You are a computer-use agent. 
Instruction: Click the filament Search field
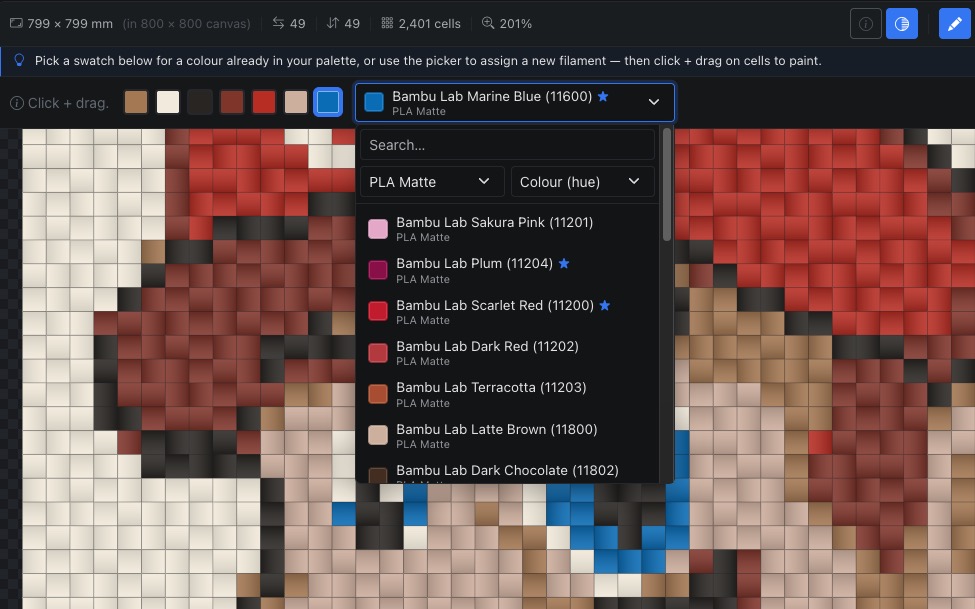[x=507, y=145]
